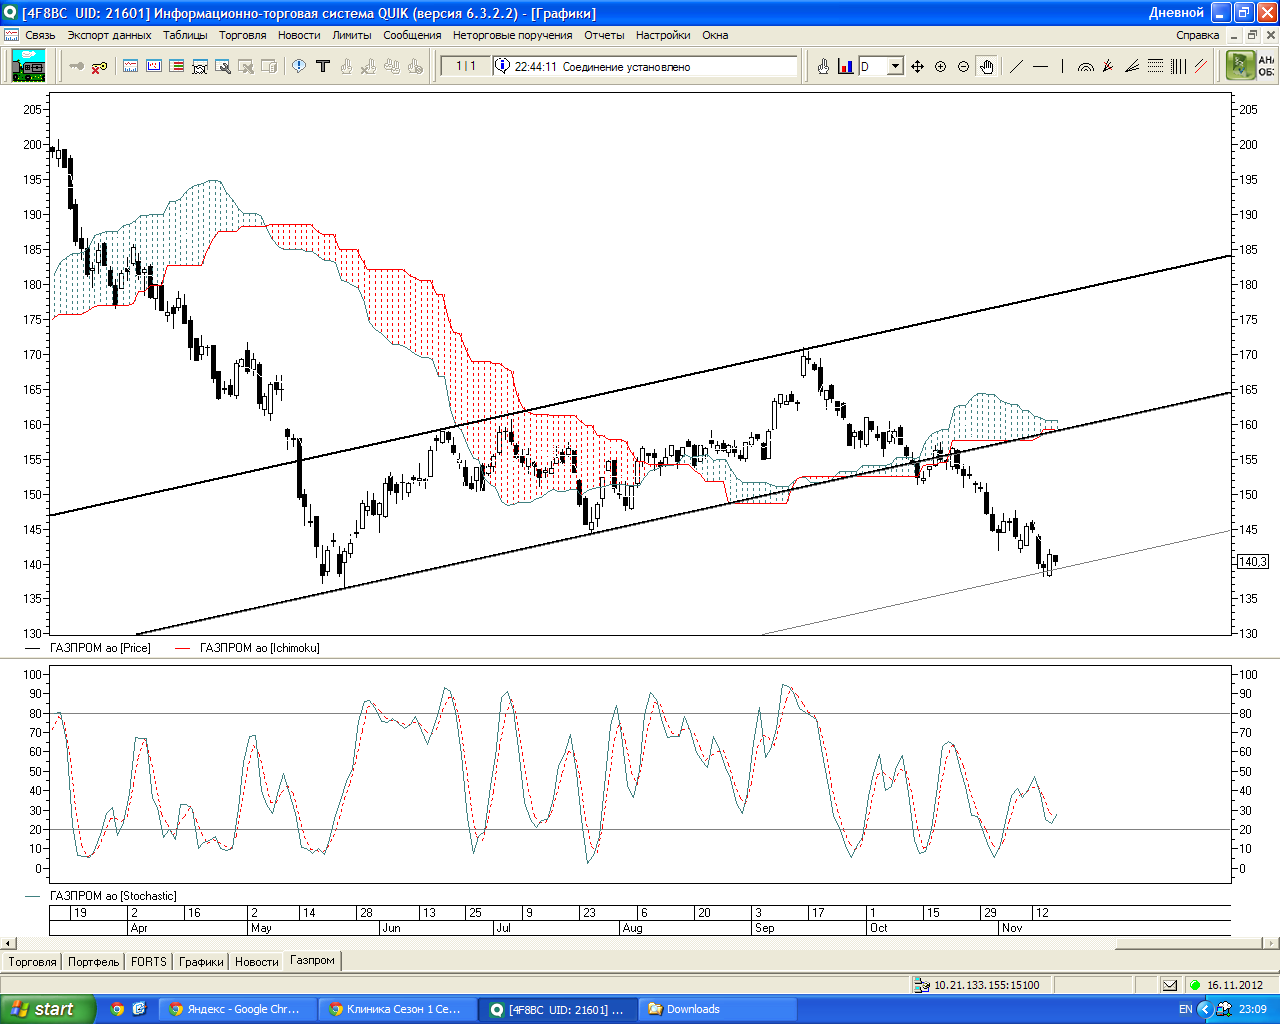Open the Связь menu
The height and width of the screenshot is (1024, 1280).
(40, 35)
